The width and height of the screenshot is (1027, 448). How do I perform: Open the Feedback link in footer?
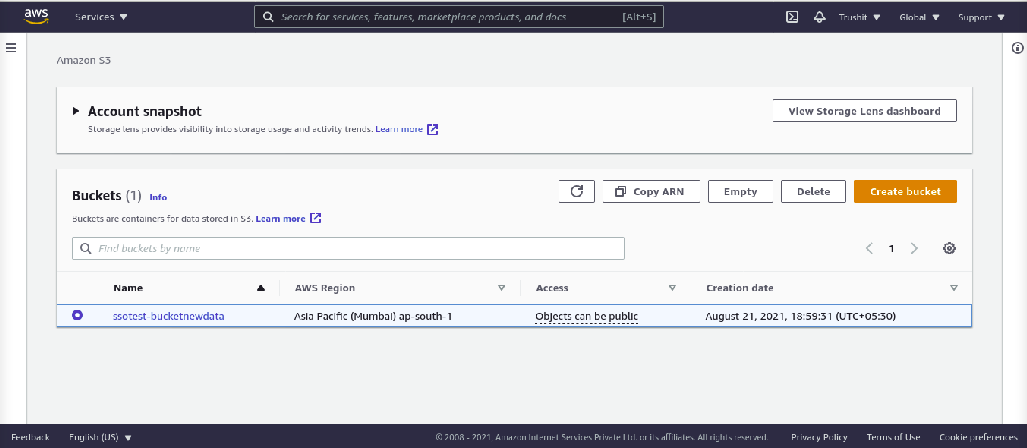pyautogui.click(x=30, y=437)
